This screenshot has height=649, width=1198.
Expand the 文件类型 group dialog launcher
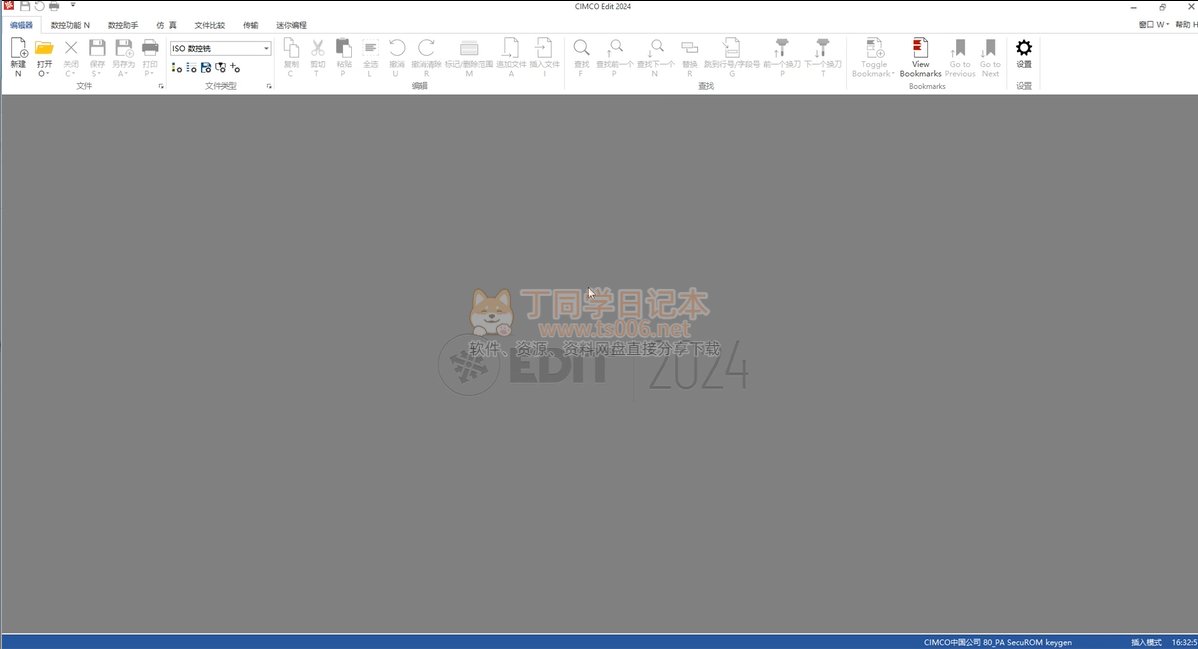click(269, 86)
